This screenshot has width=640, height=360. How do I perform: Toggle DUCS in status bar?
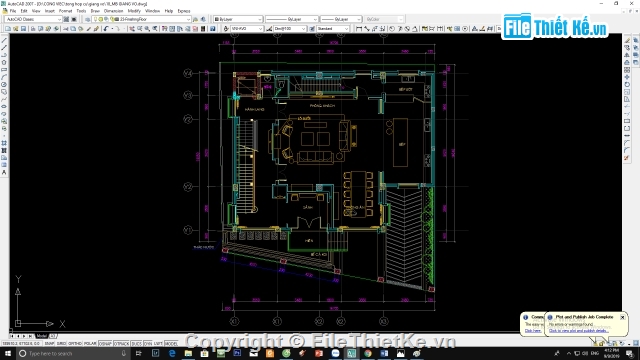pyautogui.click(x=136, y=344)
